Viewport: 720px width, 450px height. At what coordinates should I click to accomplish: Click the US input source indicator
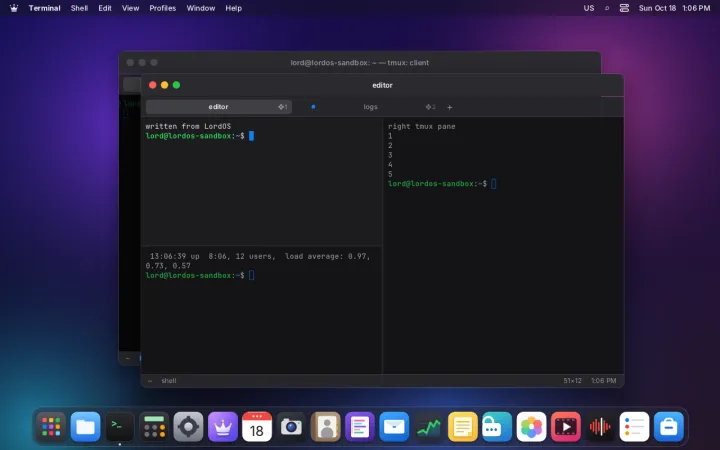tap(589, 8)
